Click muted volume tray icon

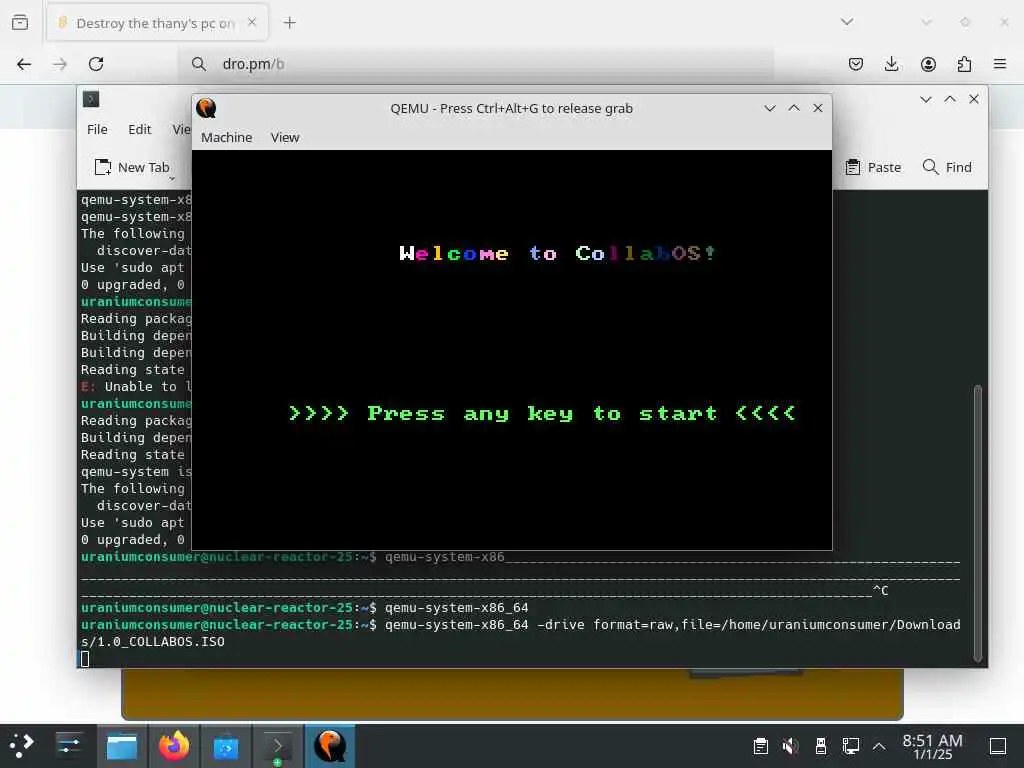tap(790, 746)
